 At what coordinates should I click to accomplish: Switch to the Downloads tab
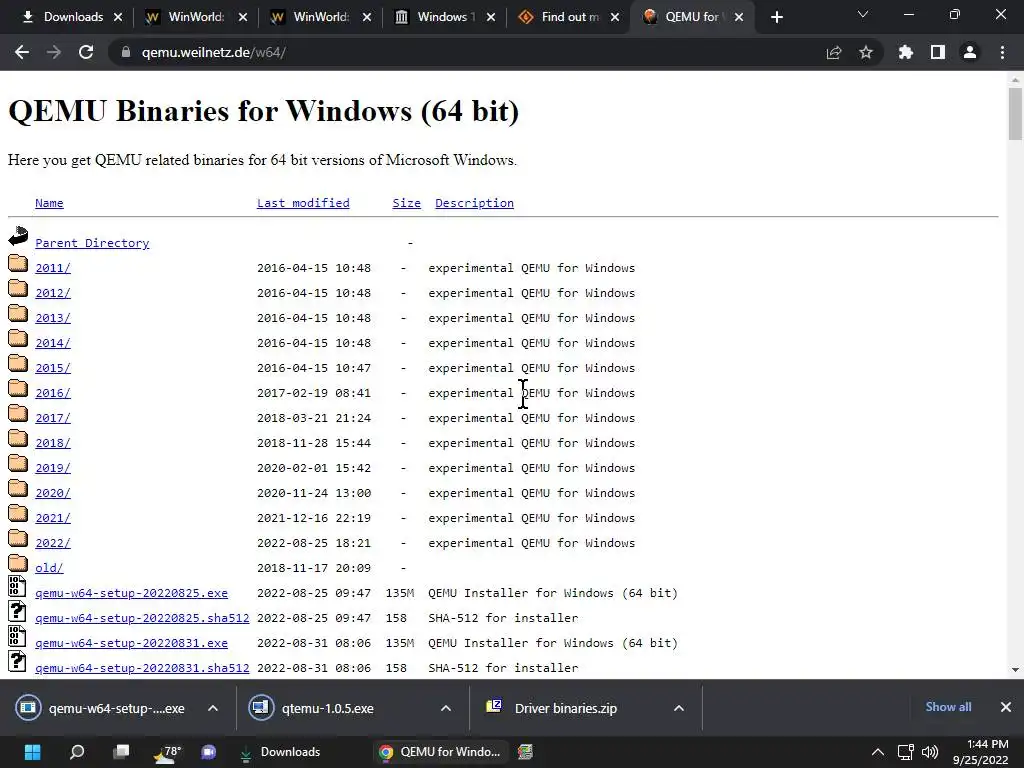click(x=65, y=17)
